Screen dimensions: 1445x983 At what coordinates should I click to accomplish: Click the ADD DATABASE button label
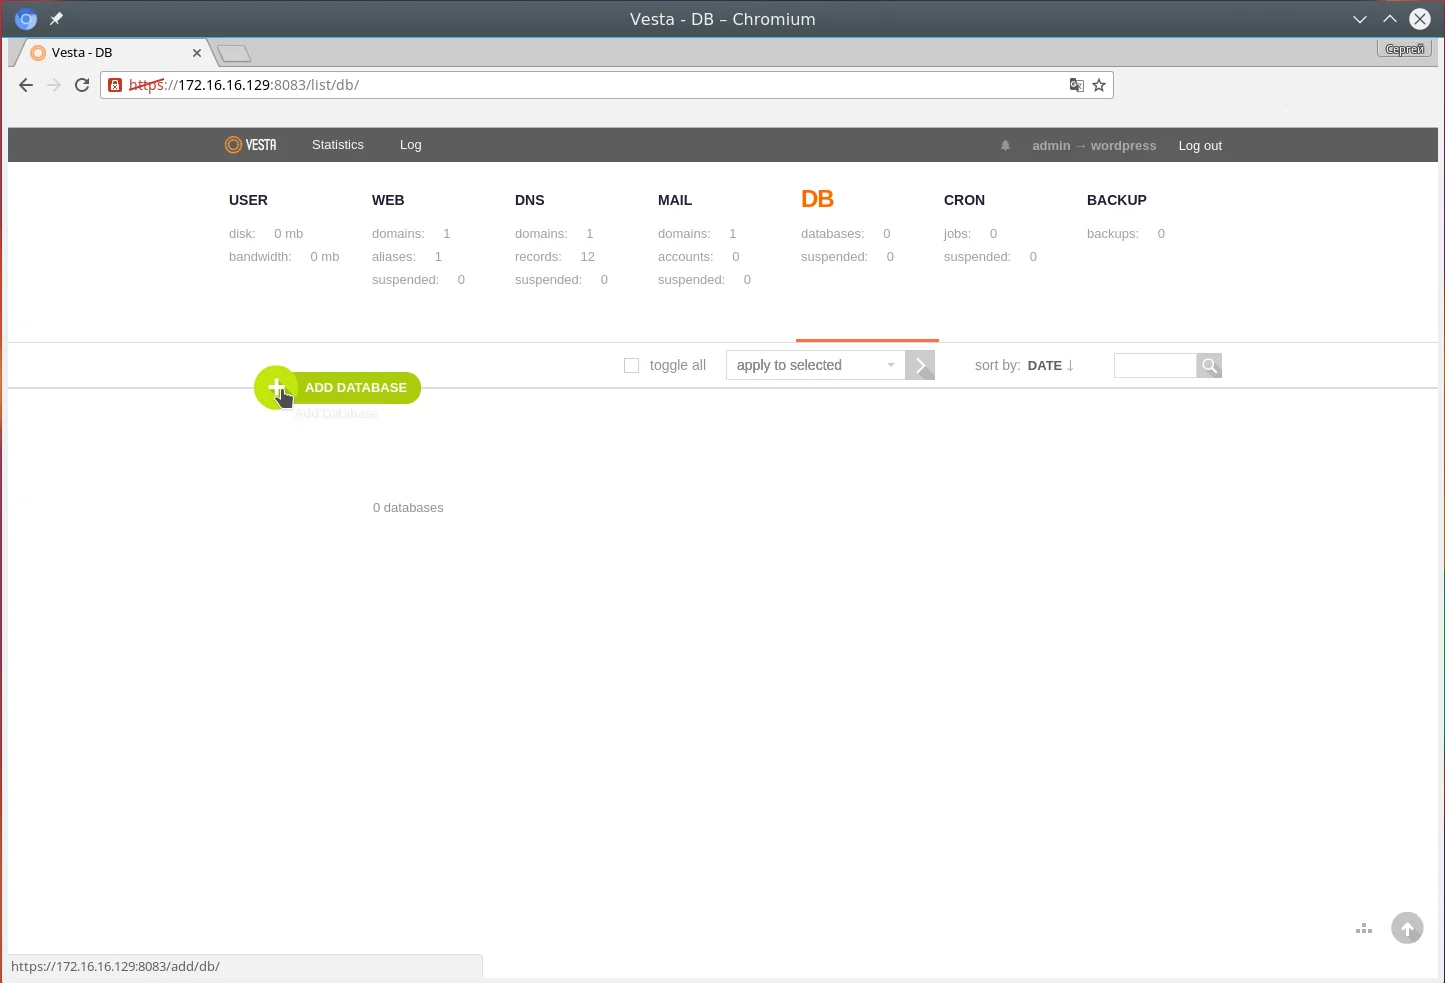pyautogui.click(x=356, y=388)
